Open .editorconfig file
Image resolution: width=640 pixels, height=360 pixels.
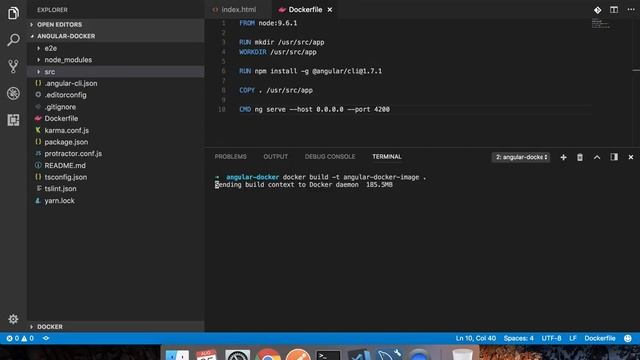pos(116,95)
